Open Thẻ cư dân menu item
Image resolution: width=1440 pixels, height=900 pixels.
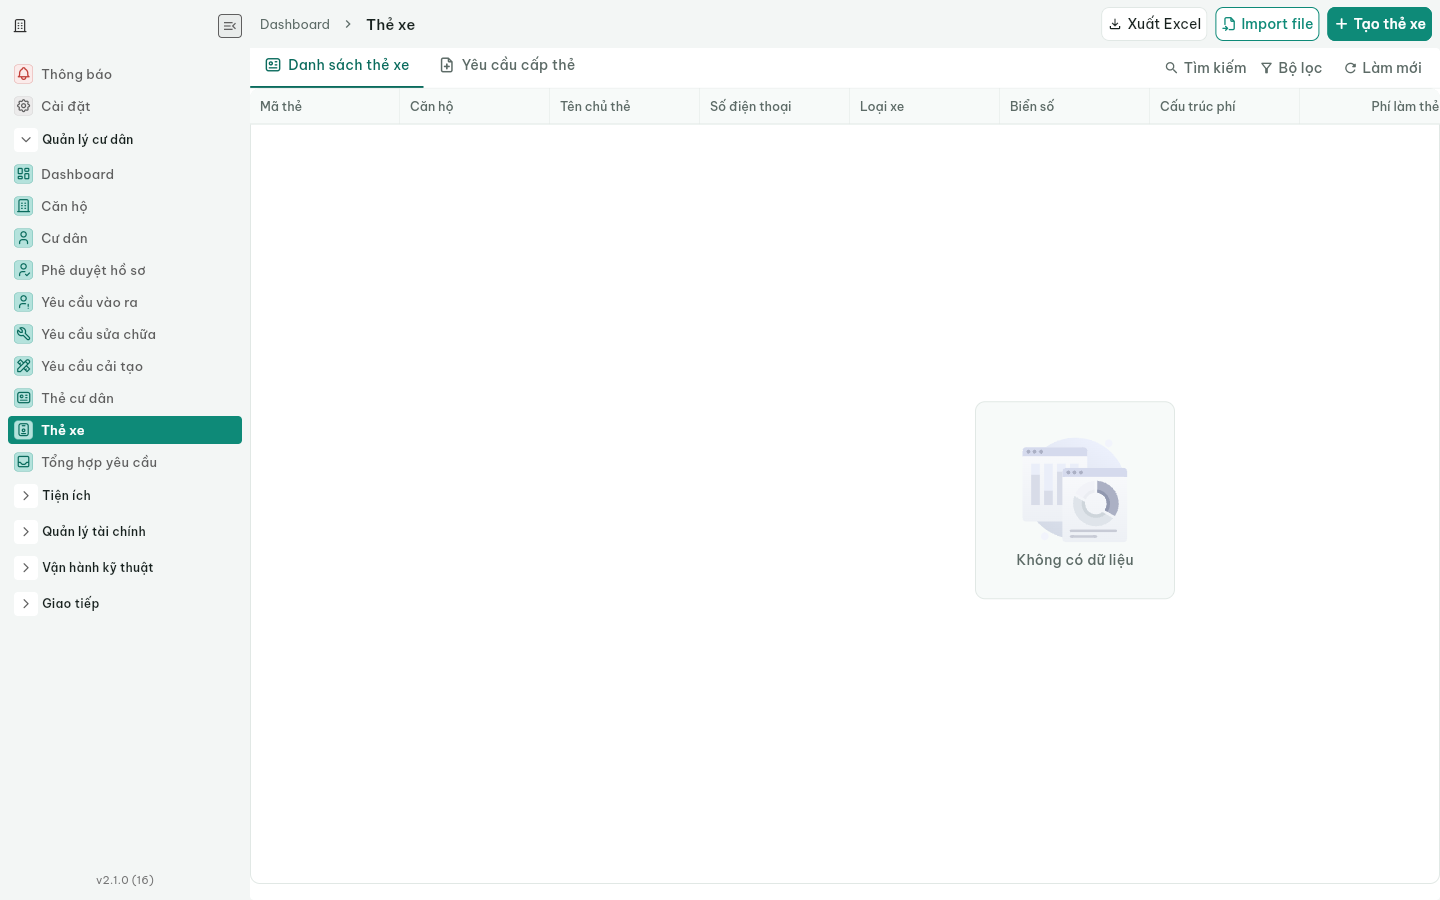click(x=125, y=398)
